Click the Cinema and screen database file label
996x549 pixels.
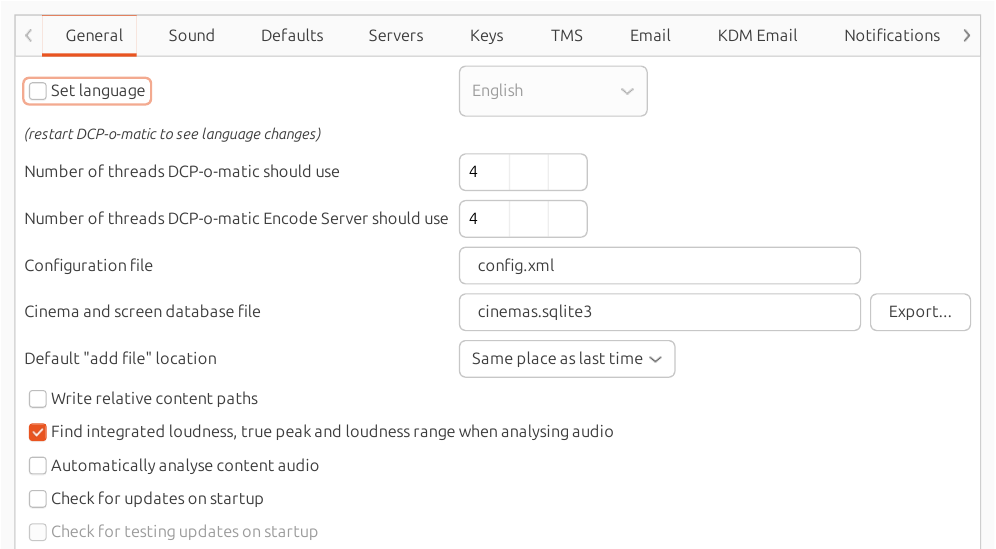click(142, 311)
